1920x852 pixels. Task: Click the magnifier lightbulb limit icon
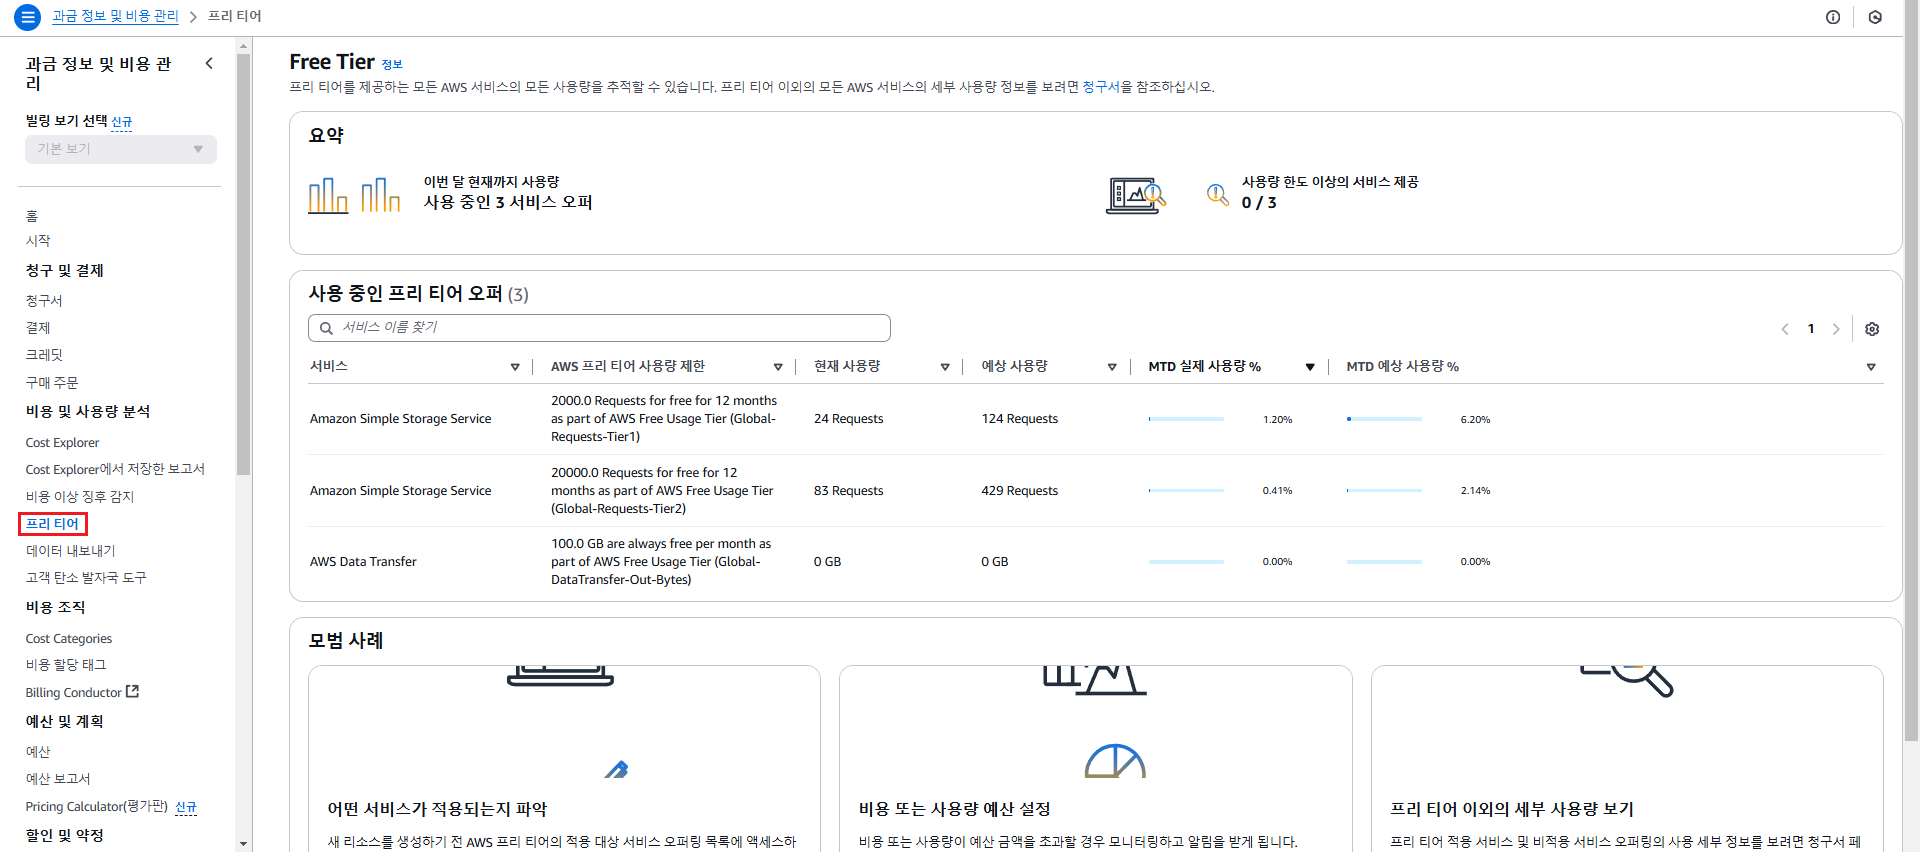pos(1217,195)
